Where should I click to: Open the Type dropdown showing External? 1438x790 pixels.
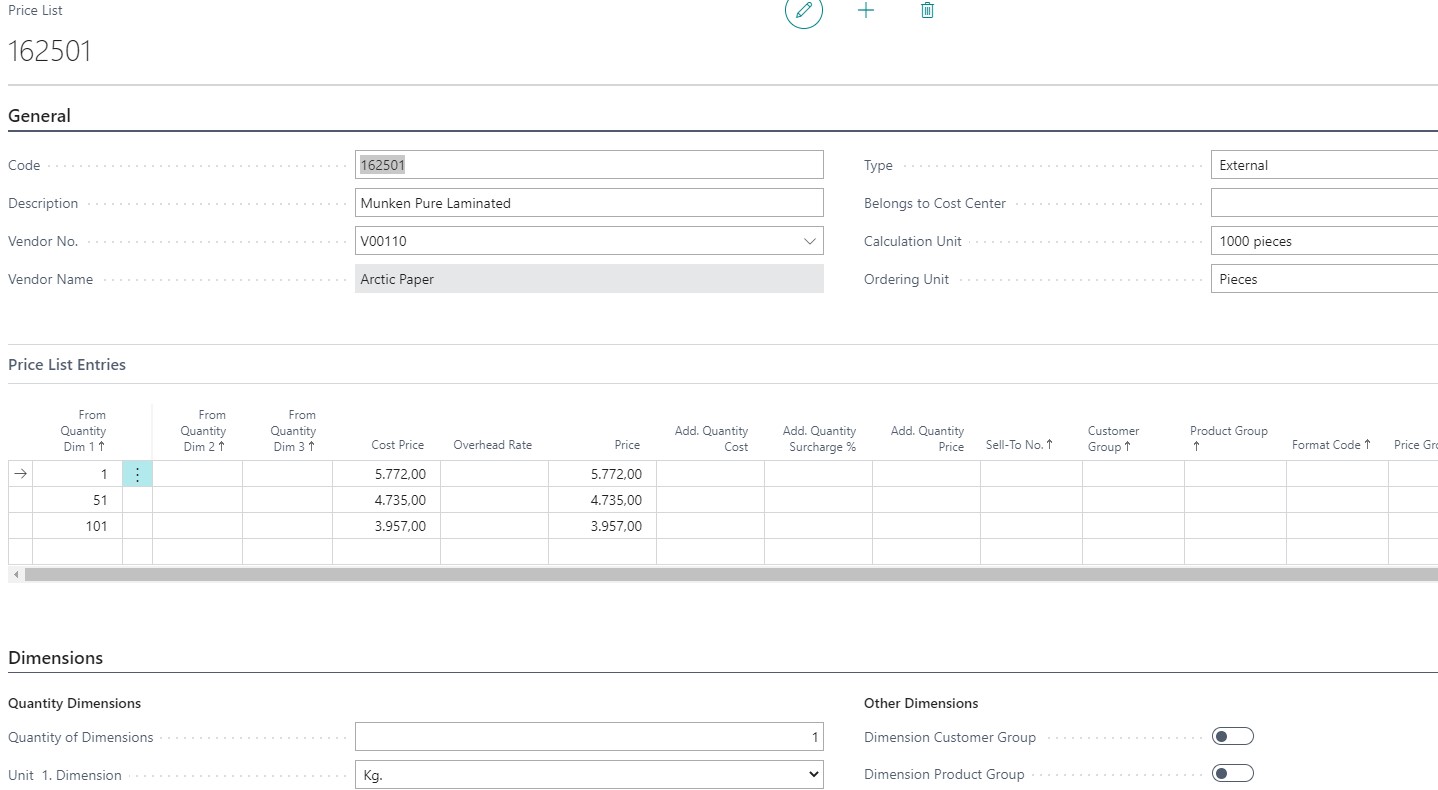point(1324,165)
